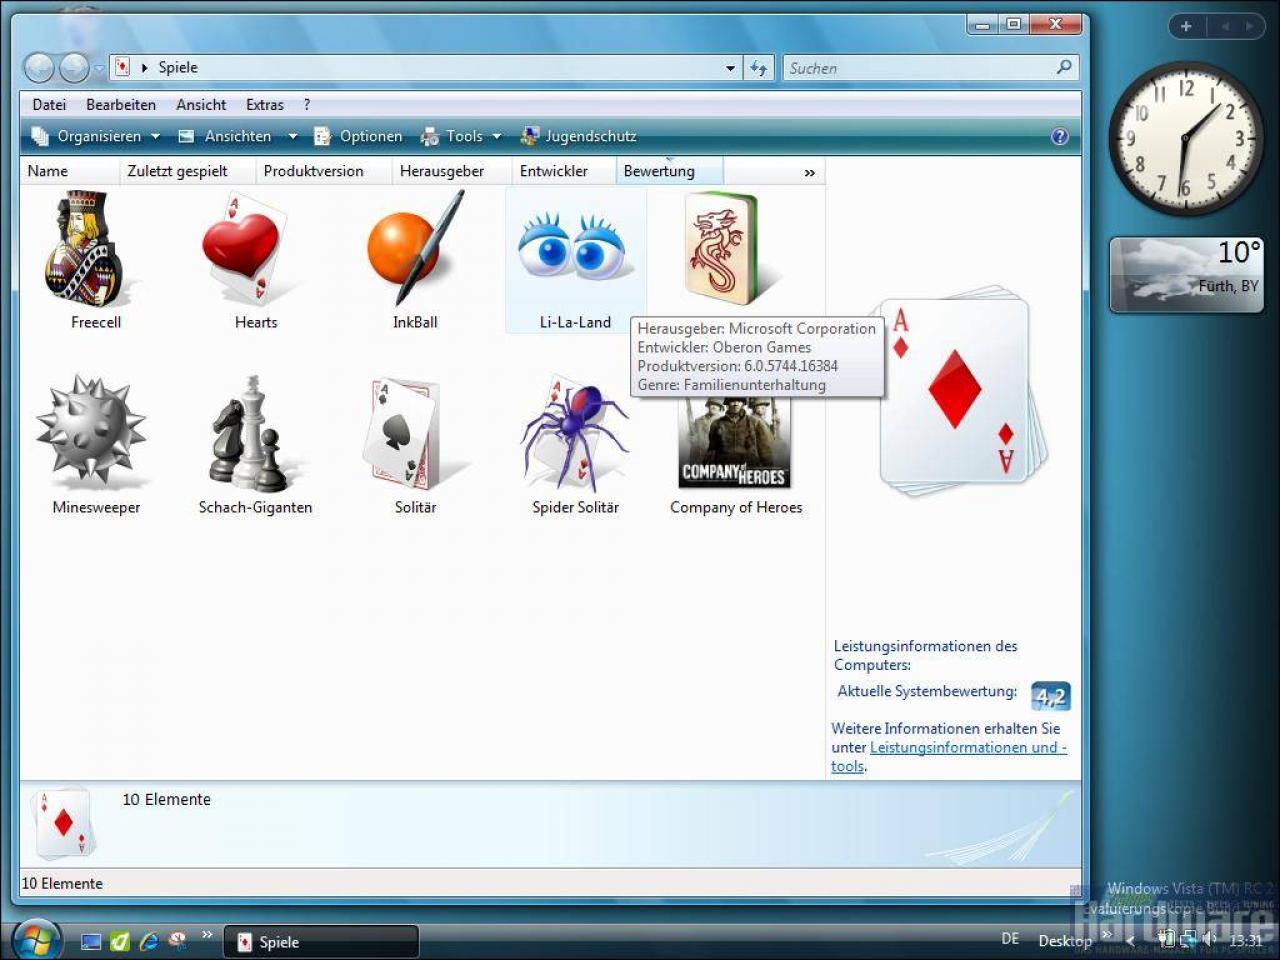The width and height of the screenshot is (1280, 960).
Task: Click the Suchen search field
Action: click(x=918, y=68)
